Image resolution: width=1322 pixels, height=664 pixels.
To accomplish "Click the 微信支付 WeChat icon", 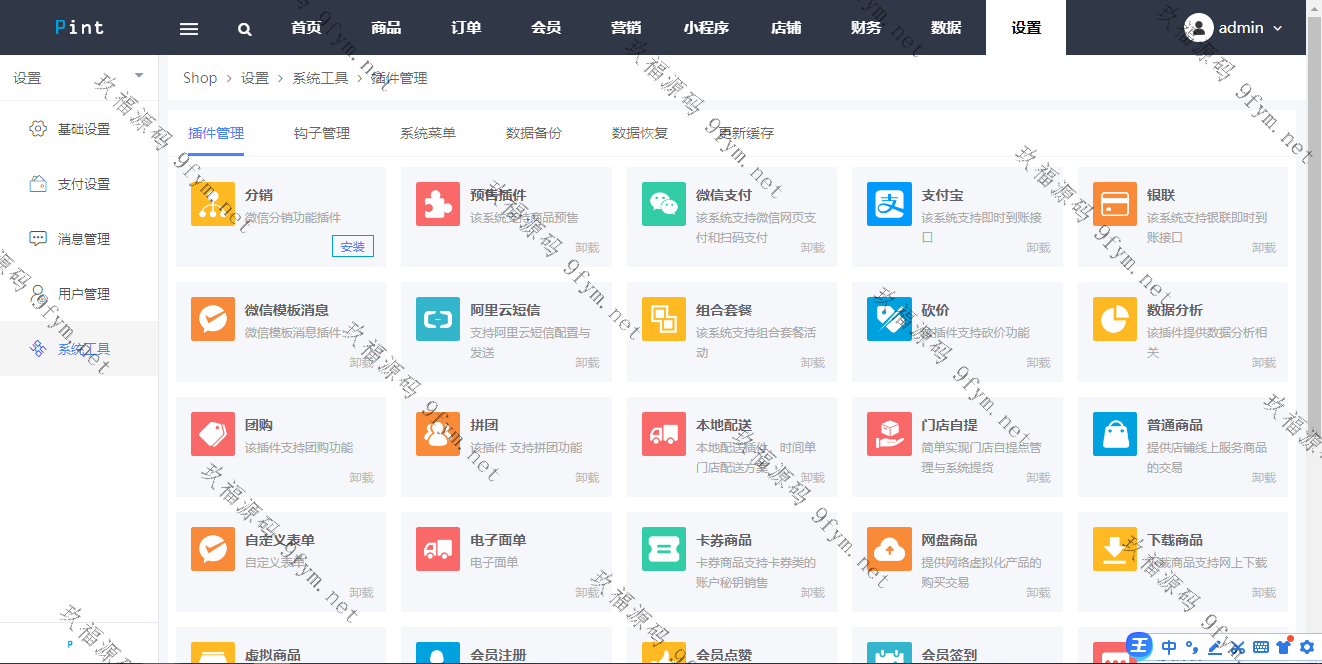I will pyautogui.click(x=664, y=204).
